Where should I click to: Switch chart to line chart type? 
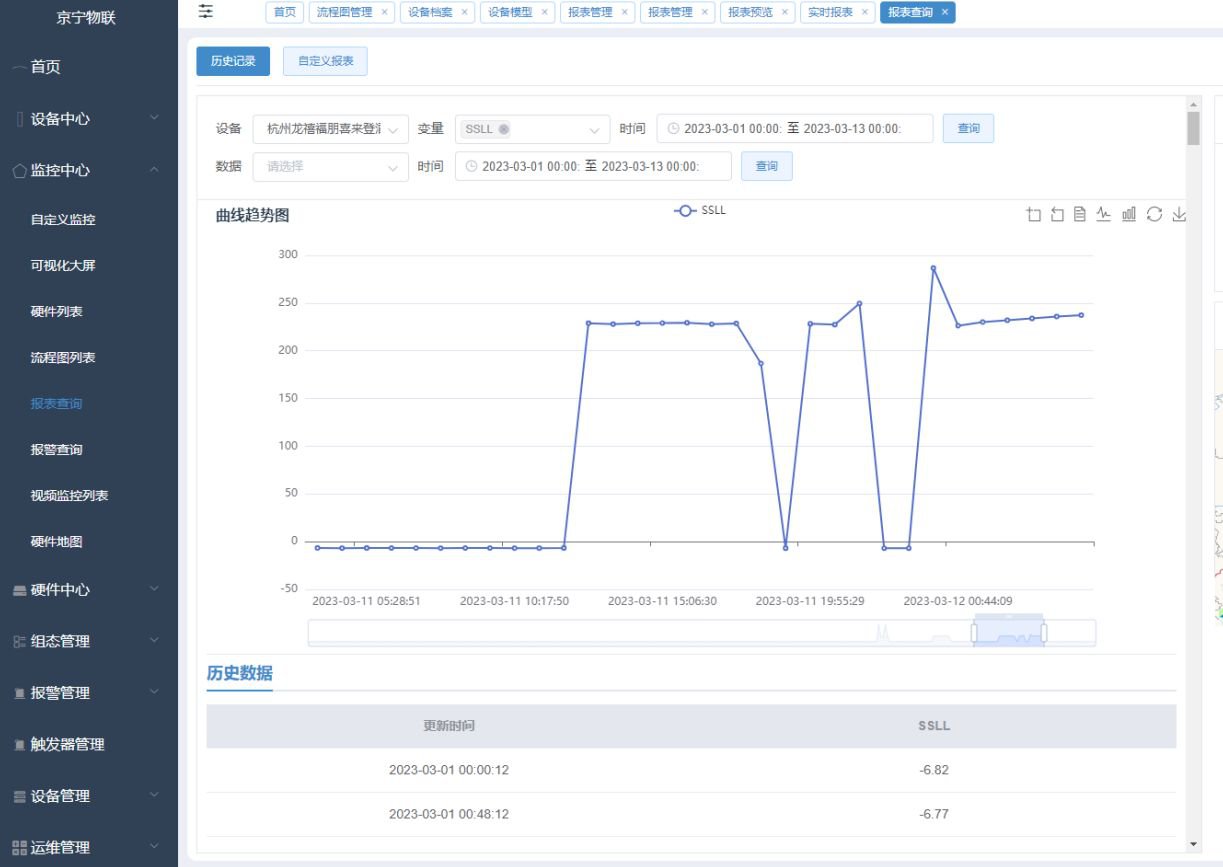1104,214
